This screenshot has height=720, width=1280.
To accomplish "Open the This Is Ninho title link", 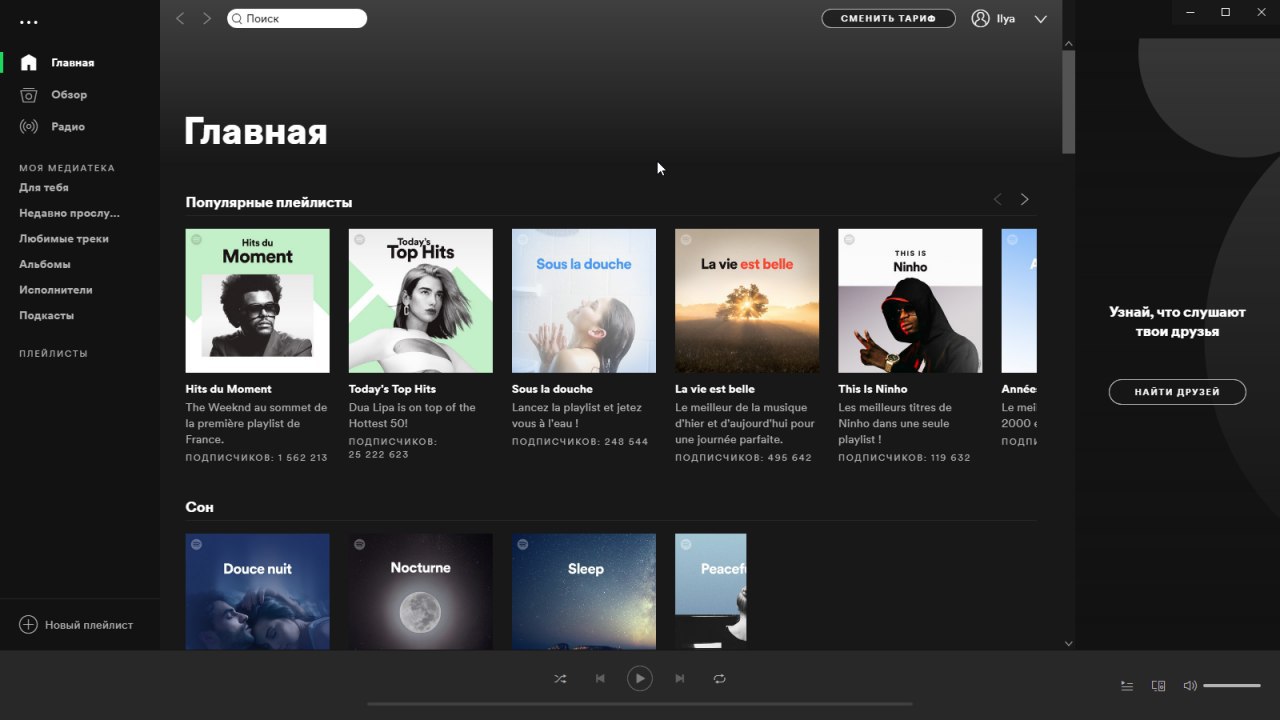I will coord(873,389).
